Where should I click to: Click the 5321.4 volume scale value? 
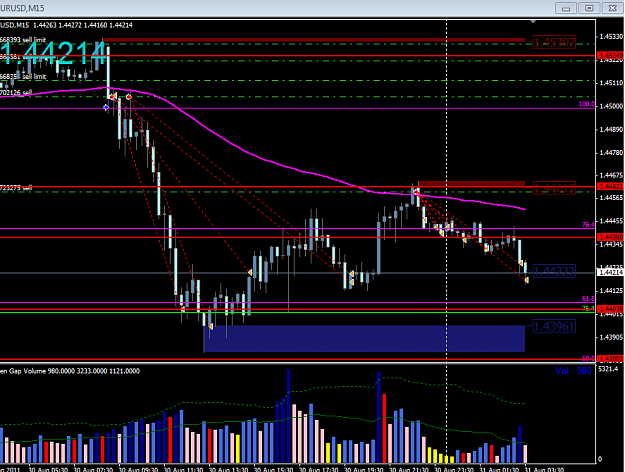(608, 369)
